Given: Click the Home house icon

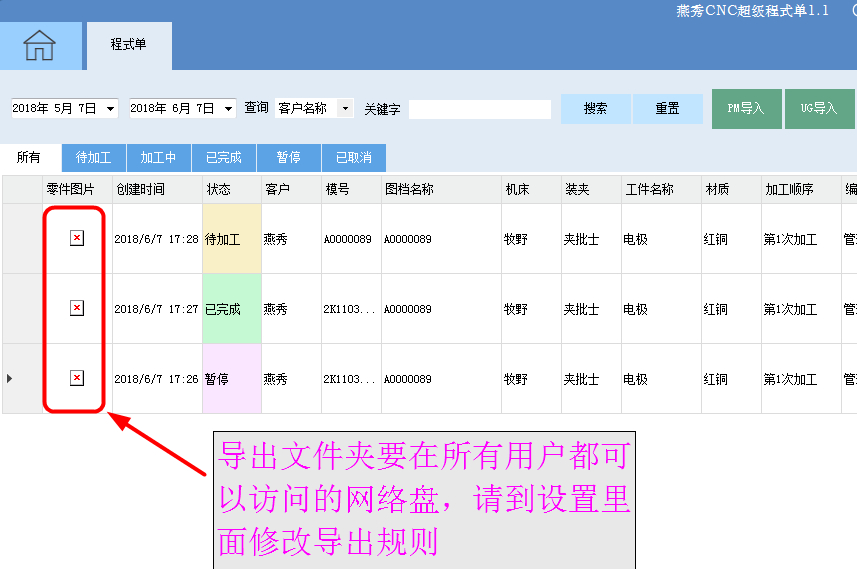Looking at the screenshot, I should pyautogui.click(x=40, y=46).
